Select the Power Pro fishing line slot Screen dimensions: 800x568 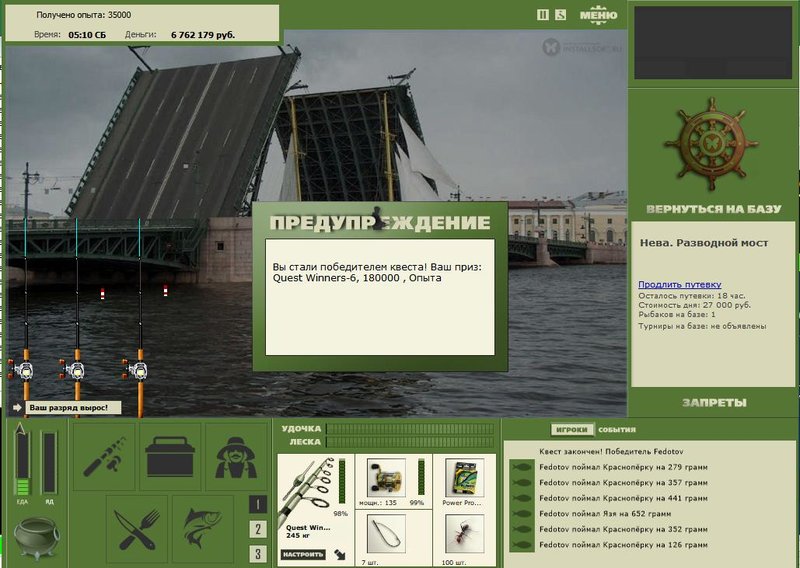point(464,481)
